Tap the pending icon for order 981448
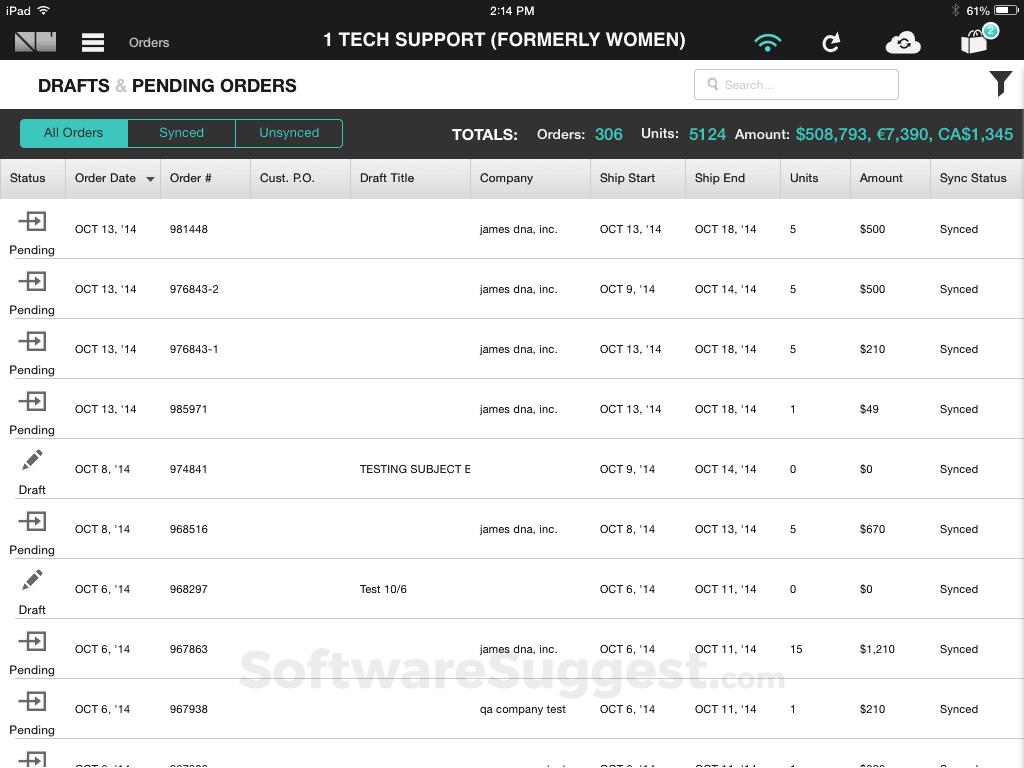This screenshot has width=1024, height=768. coord(32,221)
